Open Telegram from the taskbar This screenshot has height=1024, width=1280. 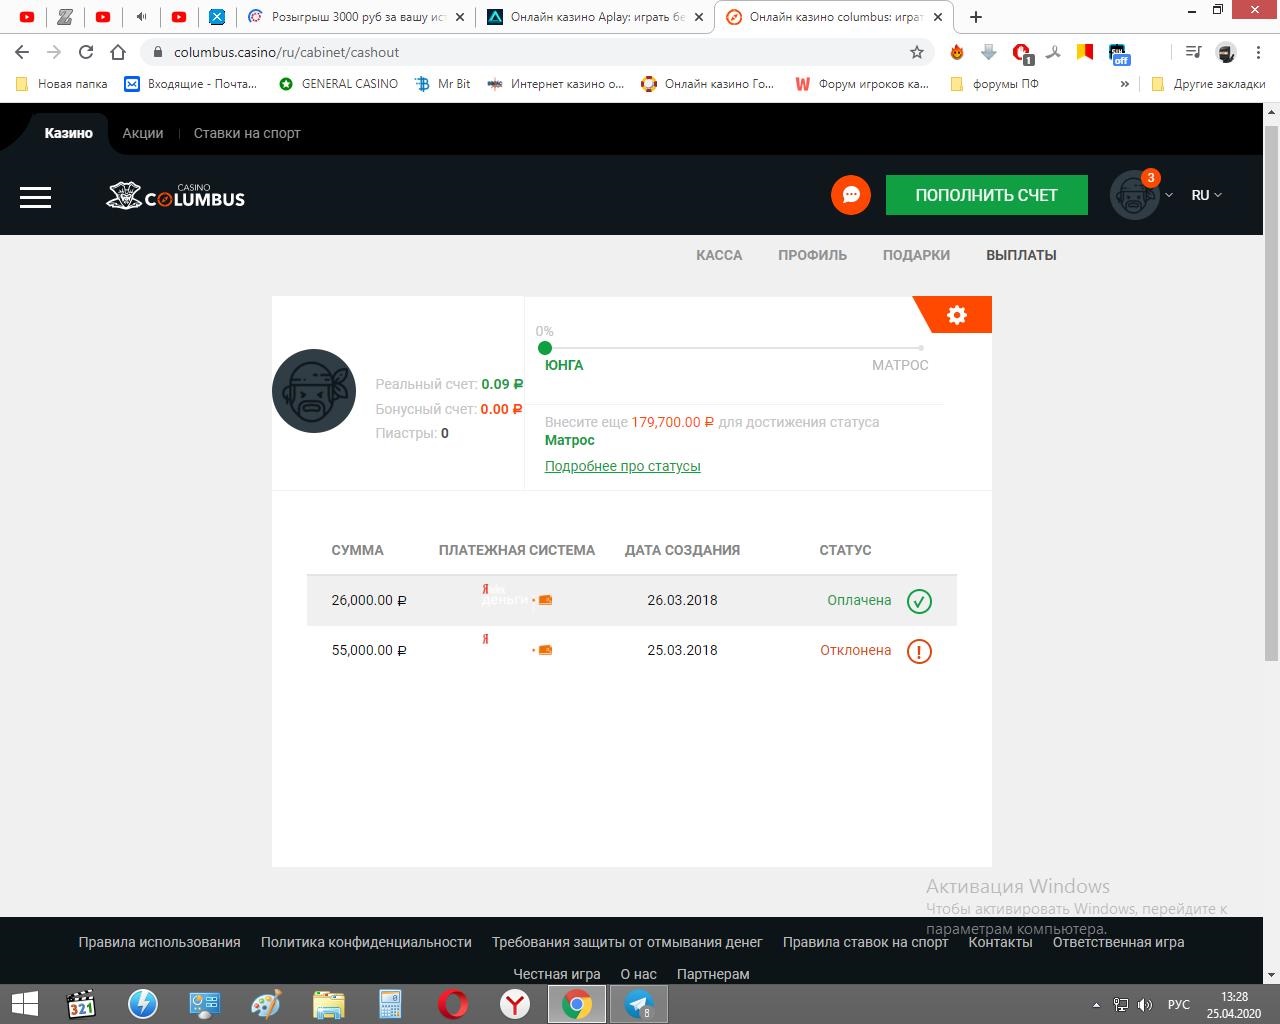click(638, 1004)
